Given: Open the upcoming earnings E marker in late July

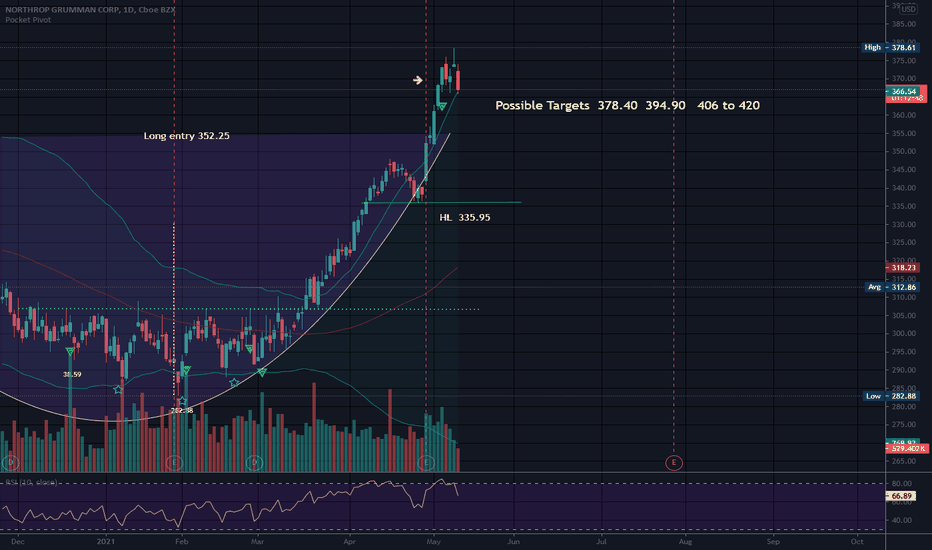Looking at the screenshot, I should 673,462.
